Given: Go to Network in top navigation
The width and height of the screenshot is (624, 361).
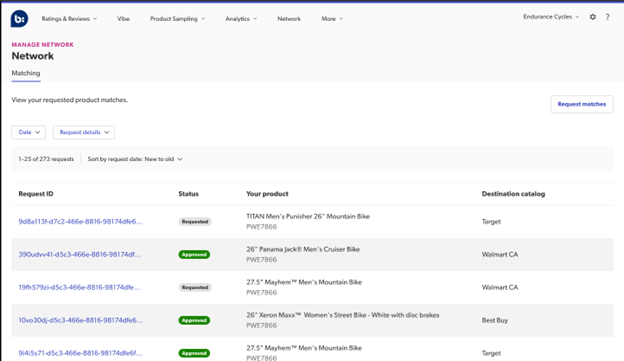Looking at the screenshot, I should pyautogui.click(x=289, y=19).
